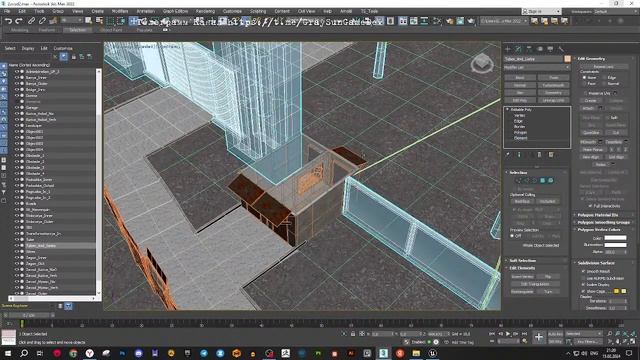Image resolution: width=640 pixels, height=360 pixels.
Task: Select None constraint radio button
Action: (584, 77)
